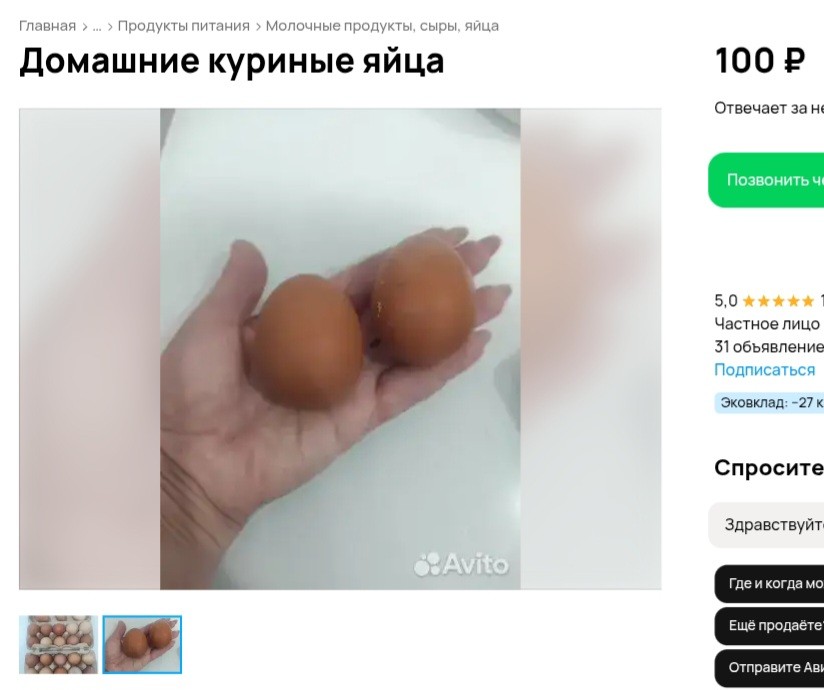Screen dimensions: 824x690
Task: Go to the Главная breadcrumb link
Action: coord(47,26)
